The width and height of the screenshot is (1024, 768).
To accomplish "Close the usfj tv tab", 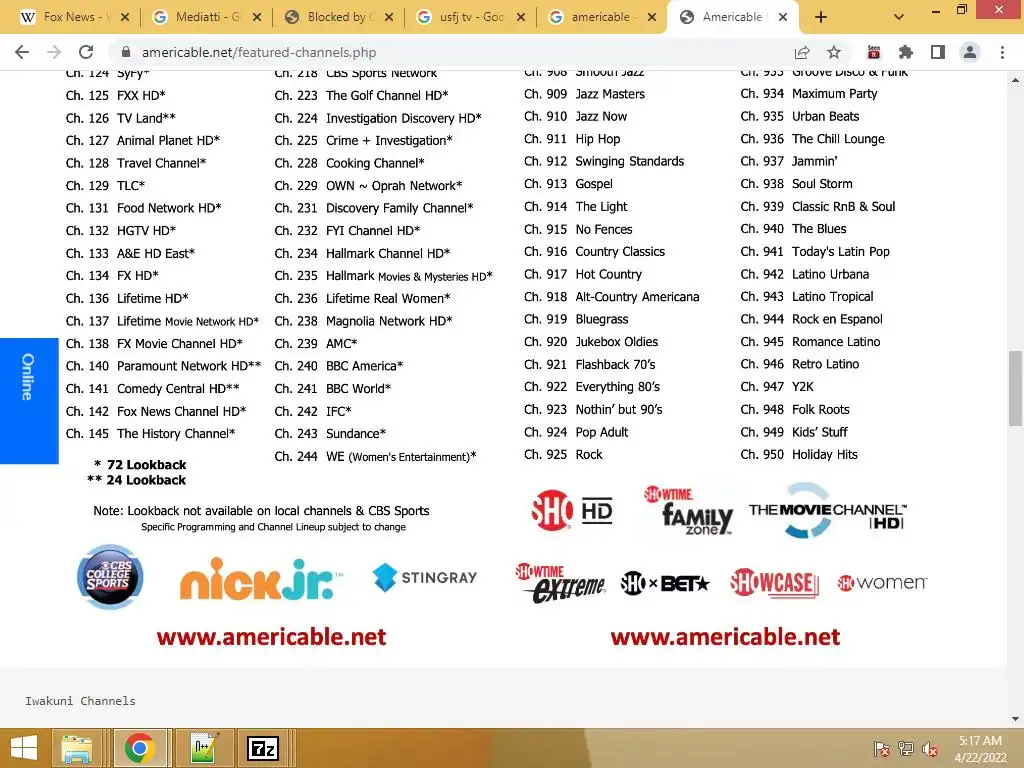I will click(521, 18).
